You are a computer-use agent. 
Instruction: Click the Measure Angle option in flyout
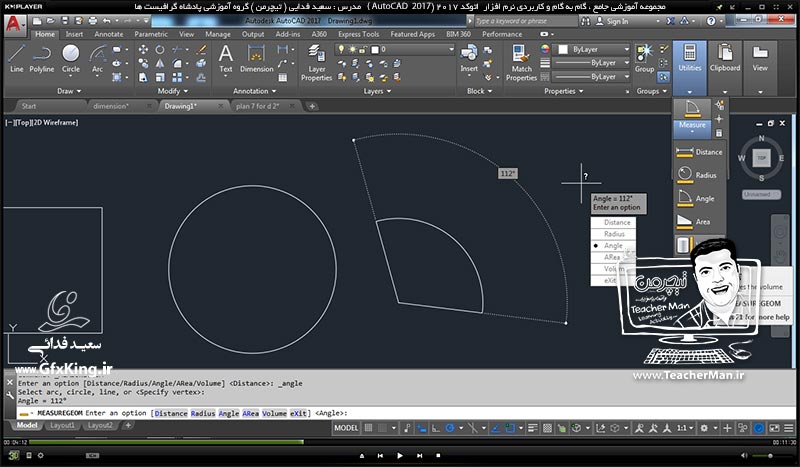point(695,198)
